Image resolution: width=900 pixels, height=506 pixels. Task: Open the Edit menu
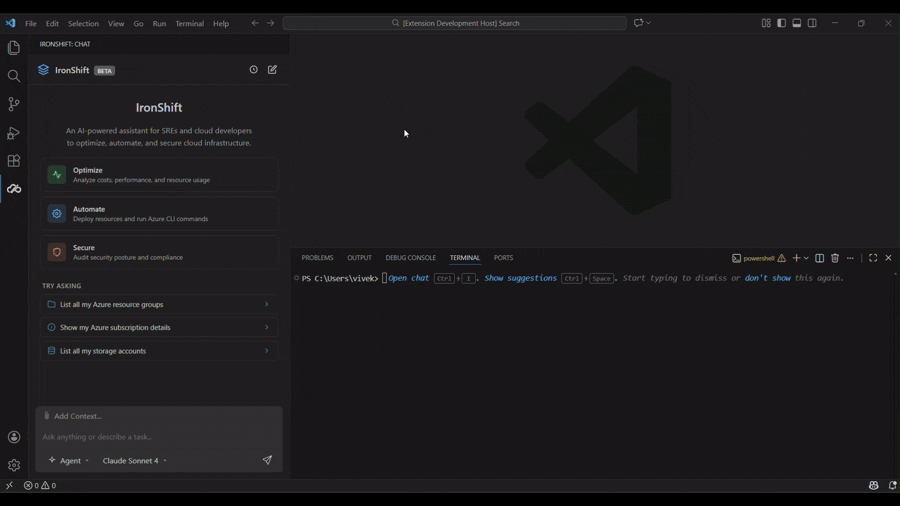coord(52,24)
